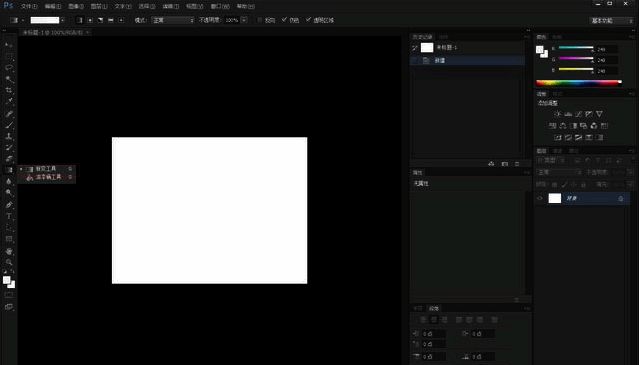Select the Blur tool
The image size is (639, 365).
tap(9, 181)
